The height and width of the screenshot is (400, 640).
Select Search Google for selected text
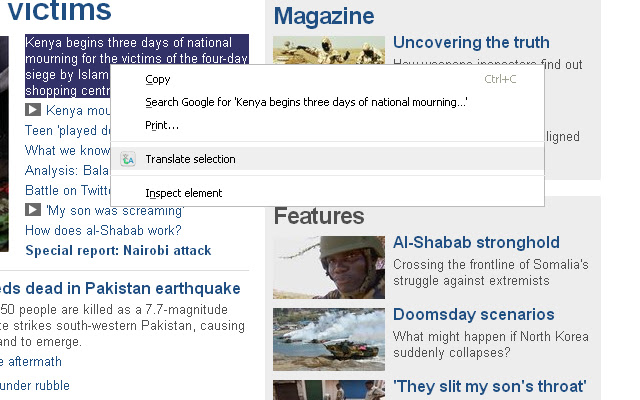tap(306, 102)
